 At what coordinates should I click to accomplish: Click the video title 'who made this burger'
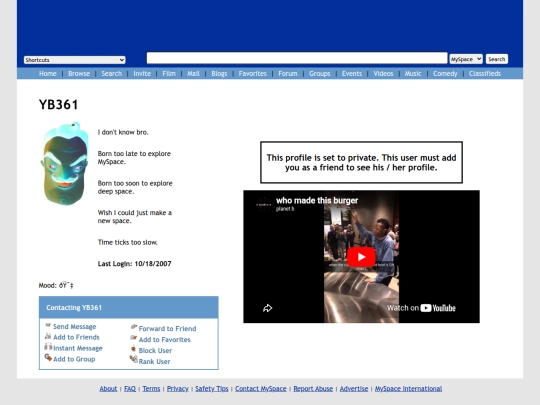click(317, 200)
